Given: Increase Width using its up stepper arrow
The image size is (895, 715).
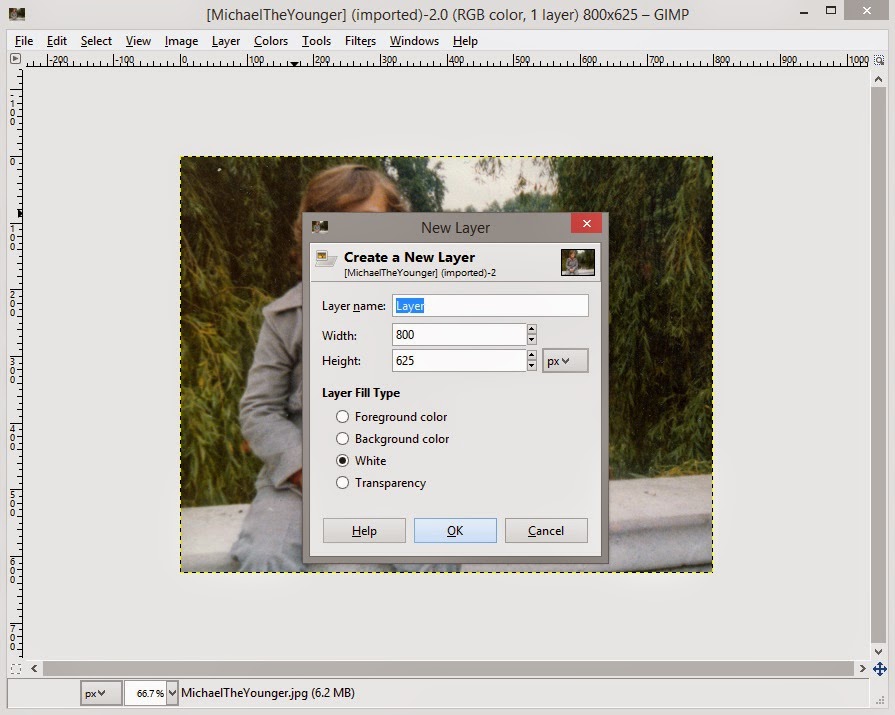Looking at the screenshot, I should pyautogui.click(x=531, y=330).
